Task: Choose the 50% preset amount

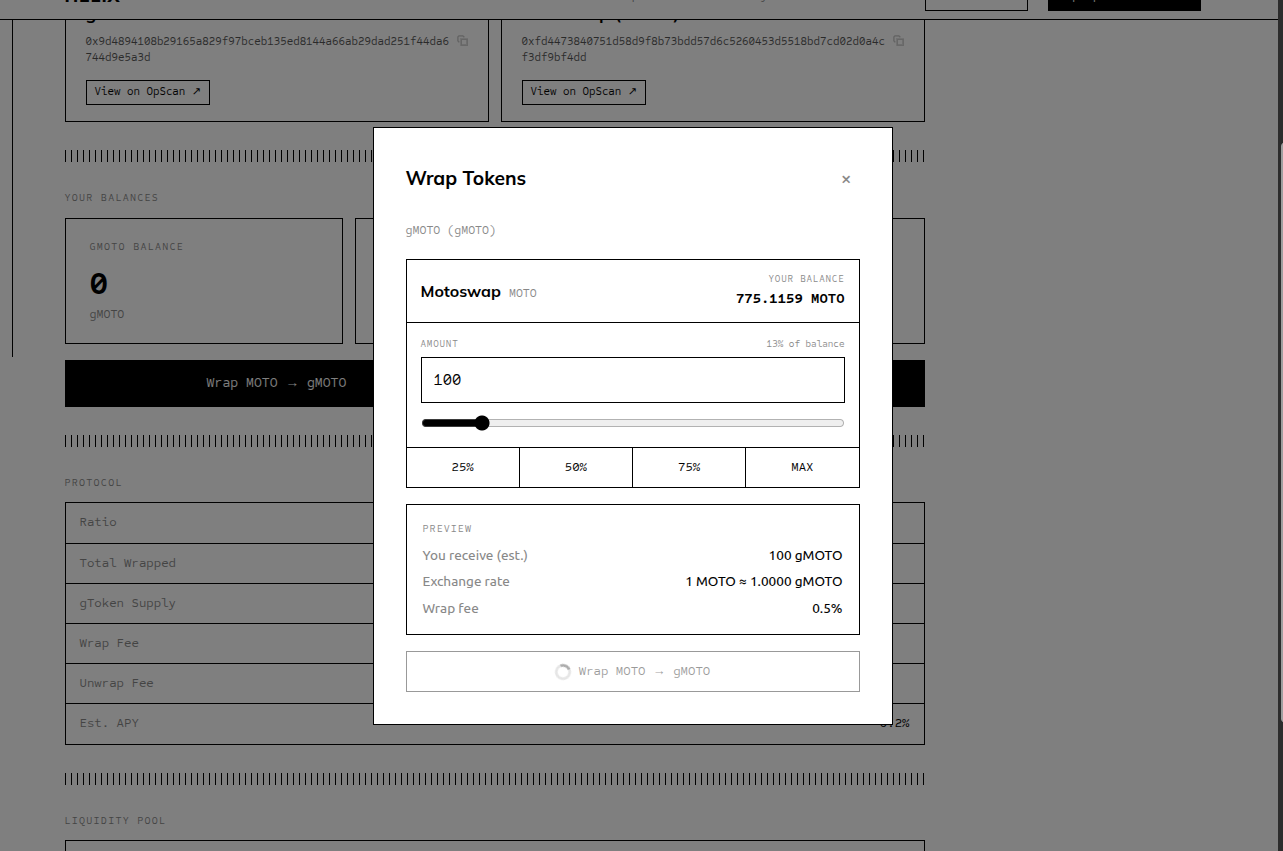Action: pyautogui.click(x=576, y=467)
